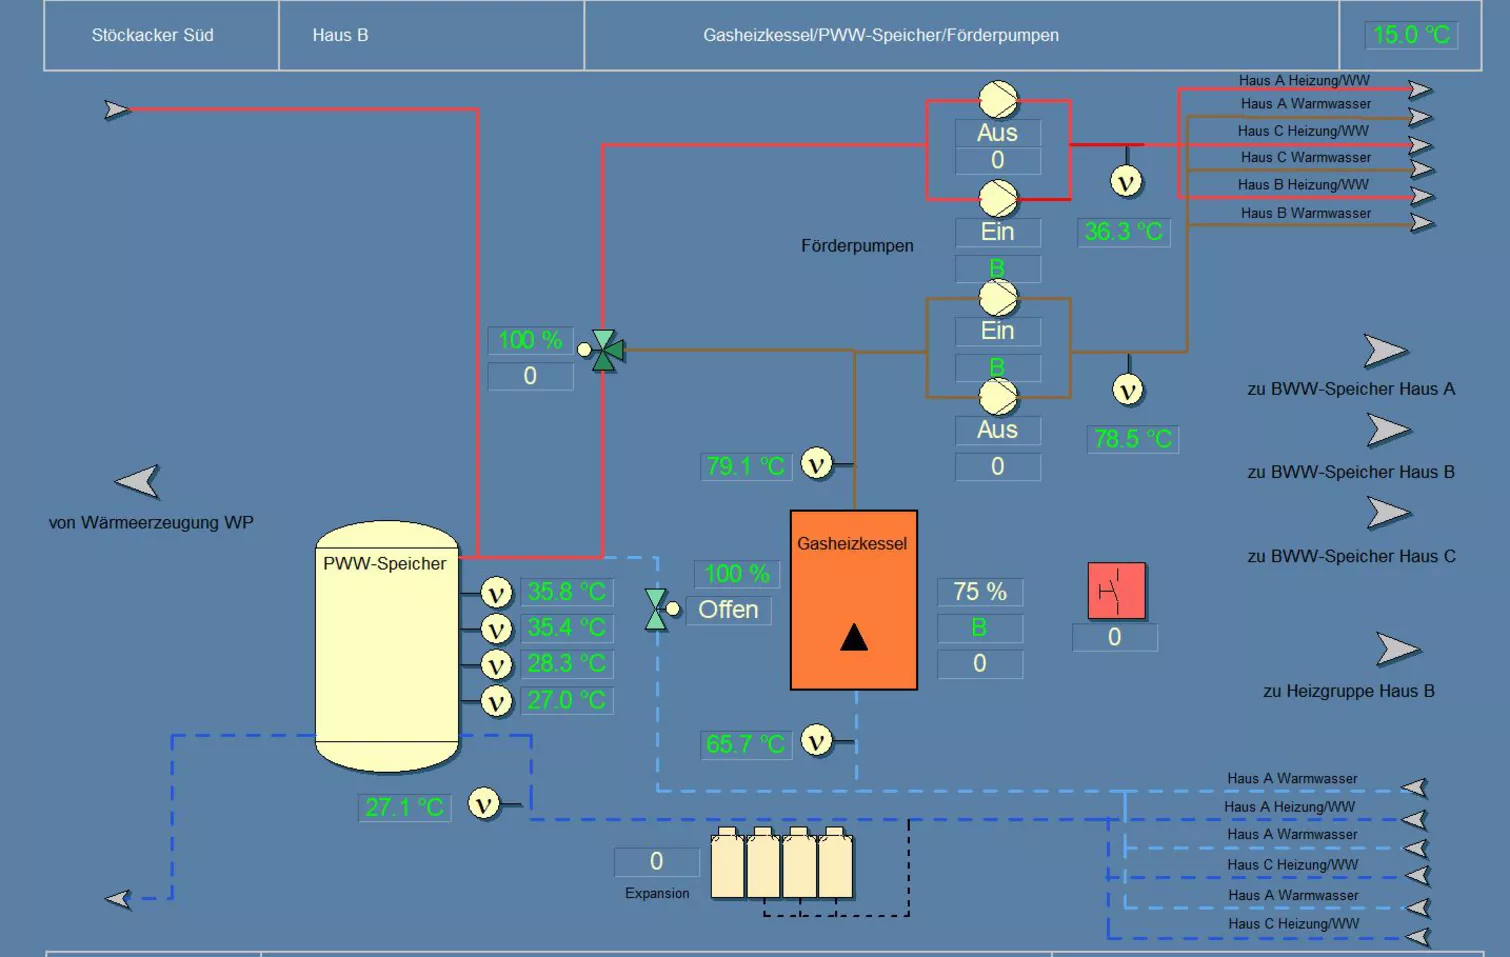Screen dimensions: 1510x957
Task: Click the Offen shut-off valve symbol
Action: click(x=657, y=609)
